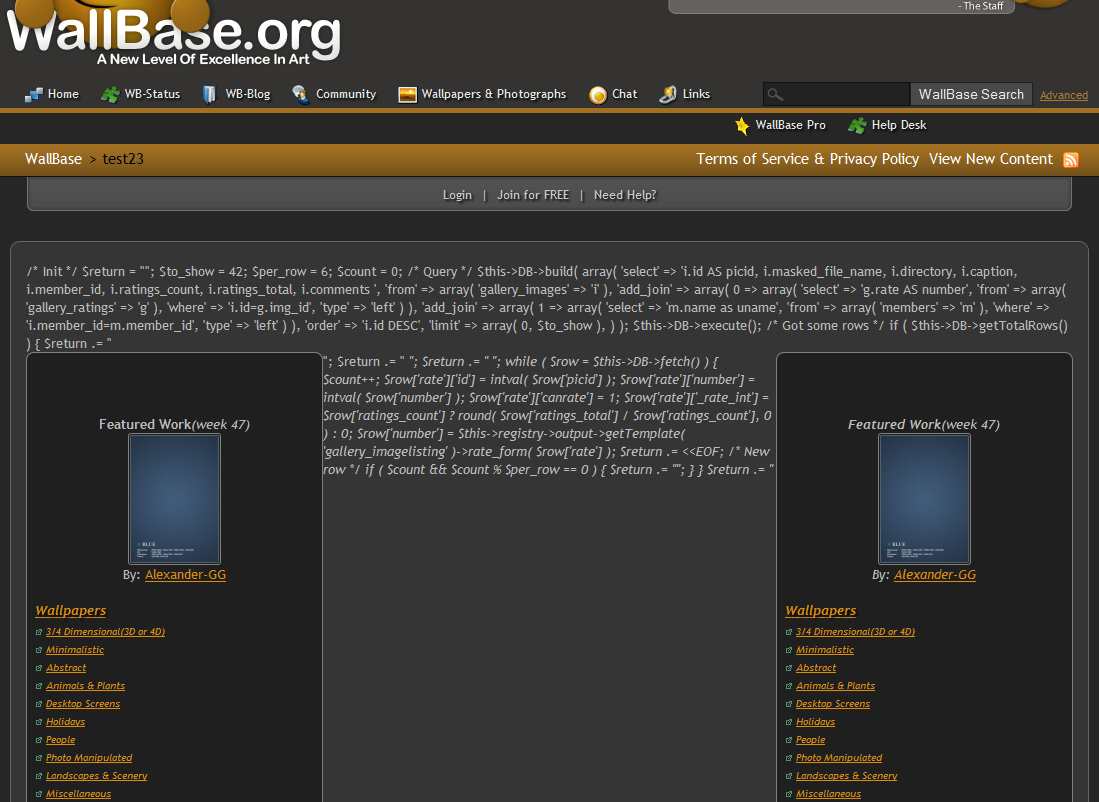Click the Help Desk puzzle icon

pyautogui.click(x=857, y=126)
